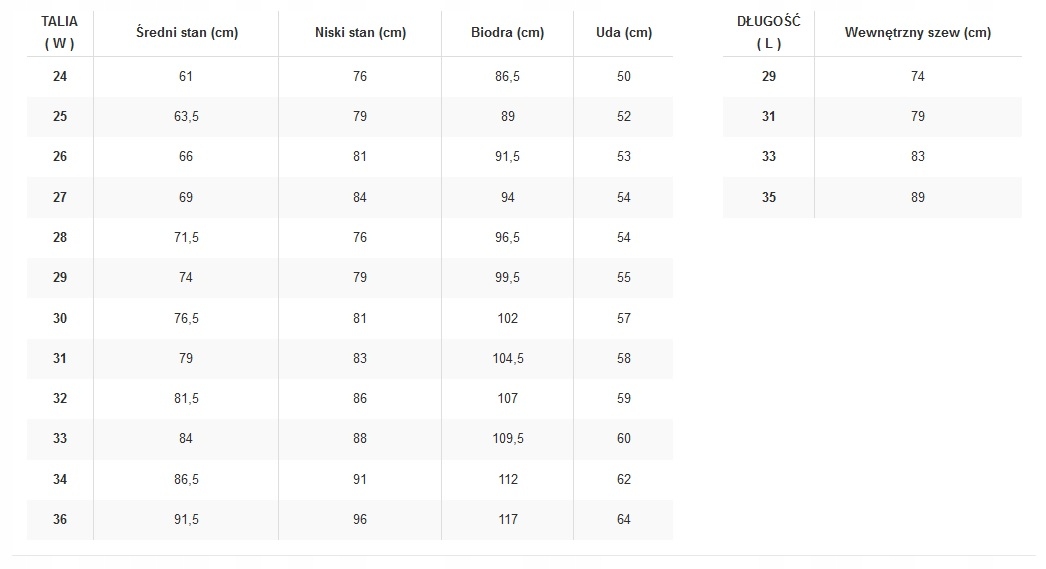Viewport: 1046px width, 569px height.
Task: Select length size 31 row label
Action: point(768,116)
